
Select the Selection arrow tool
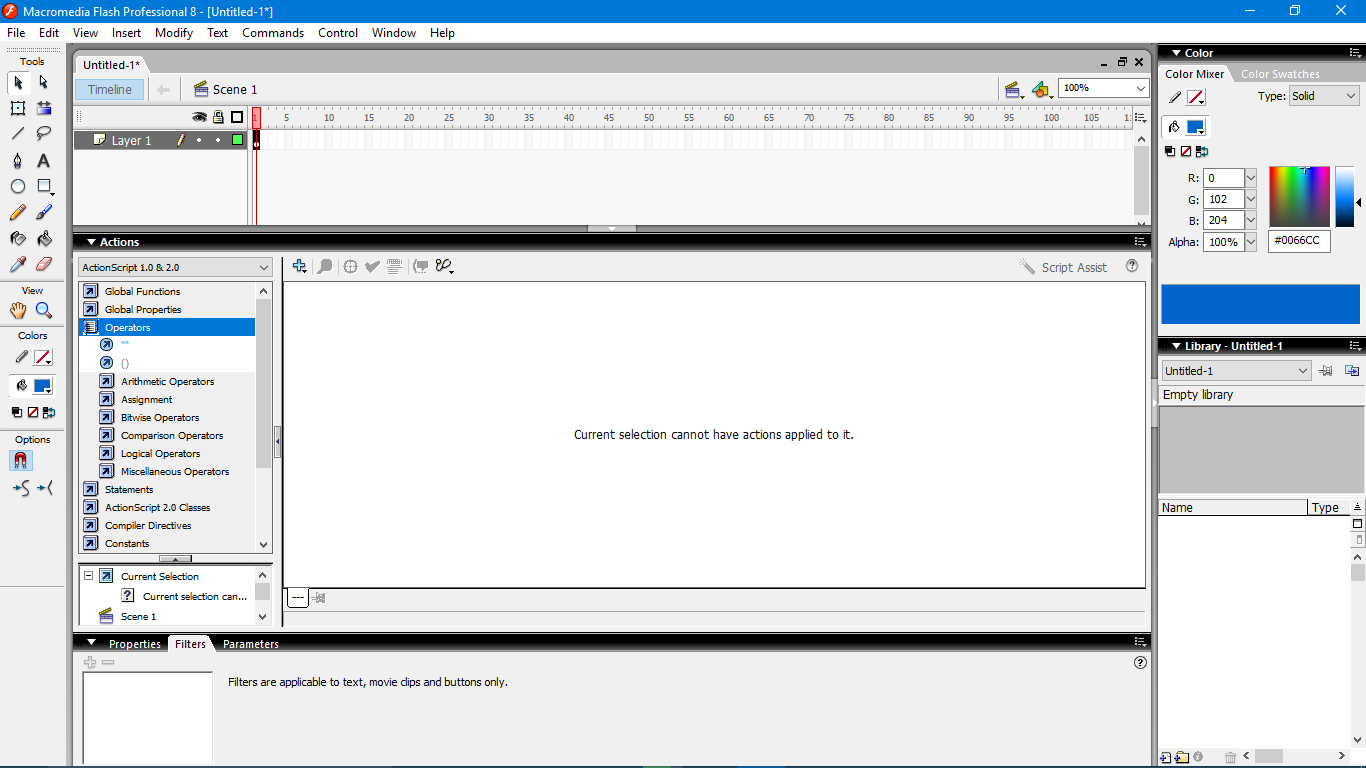pyautogui.click(x=18, y=82)
